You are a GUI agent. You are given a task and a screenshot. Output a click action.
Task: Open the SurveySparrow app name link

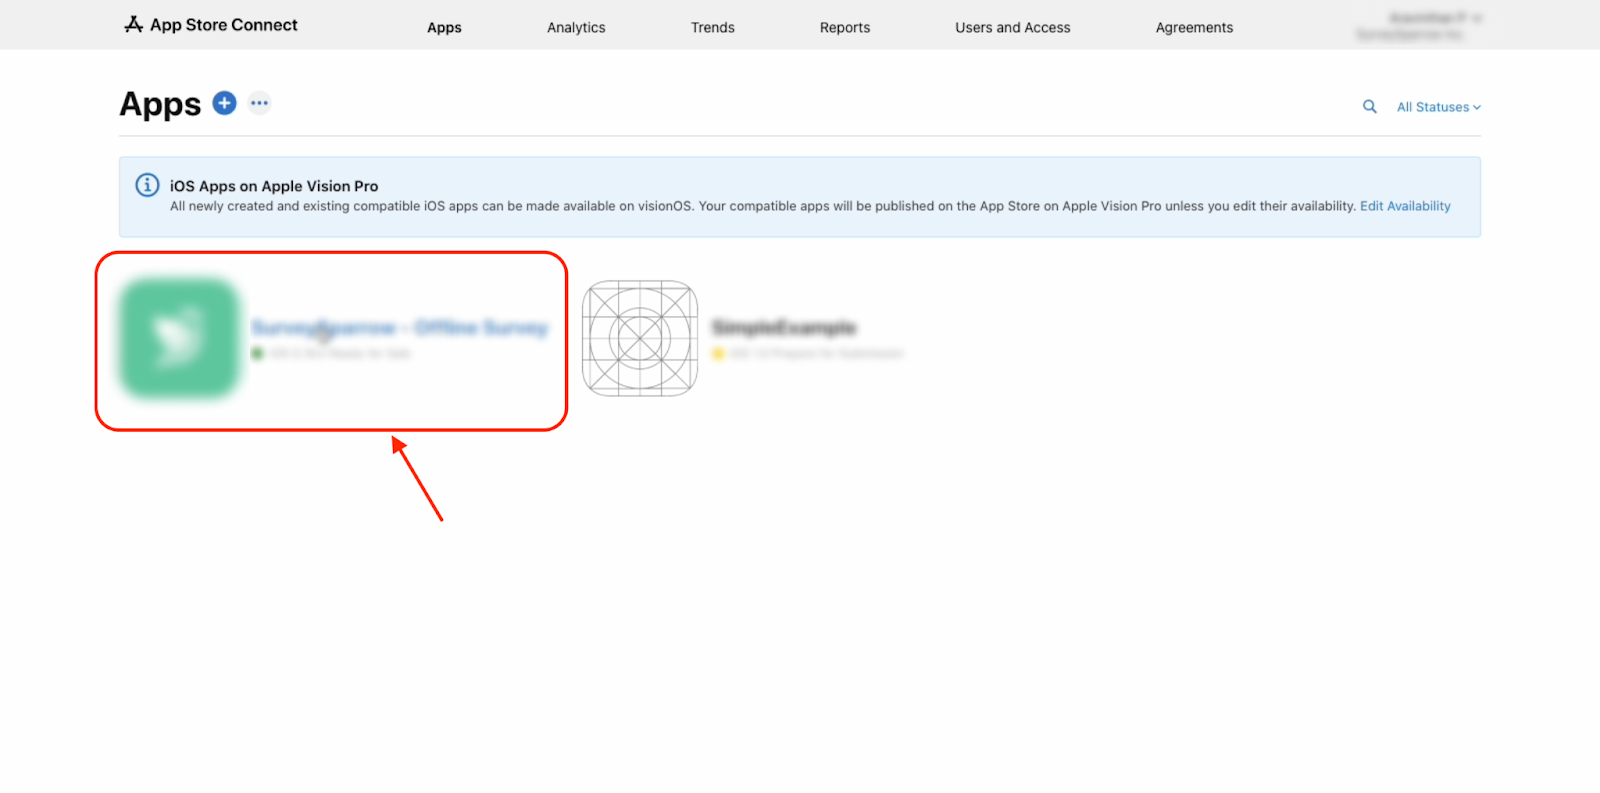tap(399, 328)
